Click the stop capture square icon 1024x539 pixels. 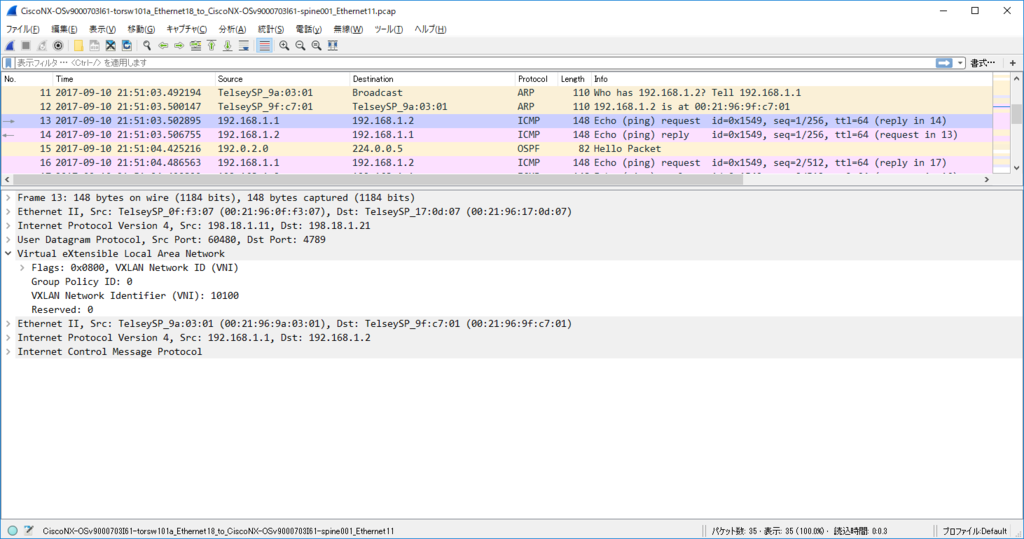tap(26, 46)
